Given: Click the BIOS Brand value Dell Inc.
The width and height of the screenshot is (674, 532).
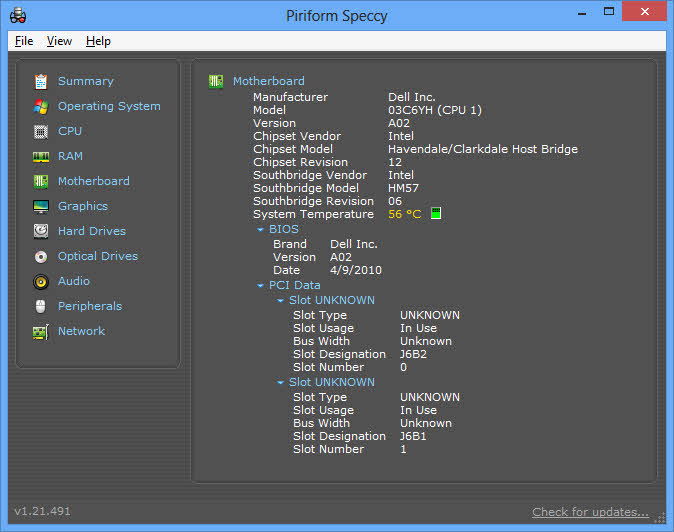Looking at the screenshot, I should pos(353,244).
